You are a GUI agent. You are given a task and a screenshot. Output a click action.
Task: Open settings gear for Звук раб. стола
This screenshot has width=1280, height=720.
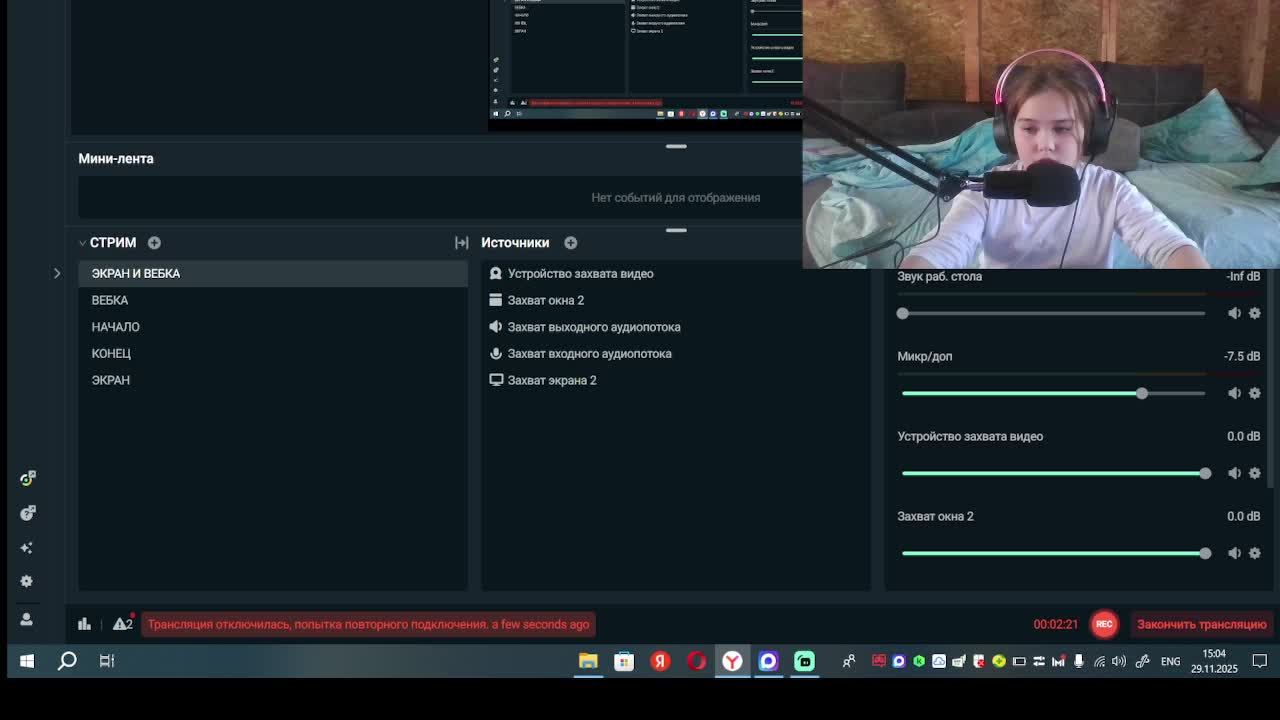coord(1255,313)
